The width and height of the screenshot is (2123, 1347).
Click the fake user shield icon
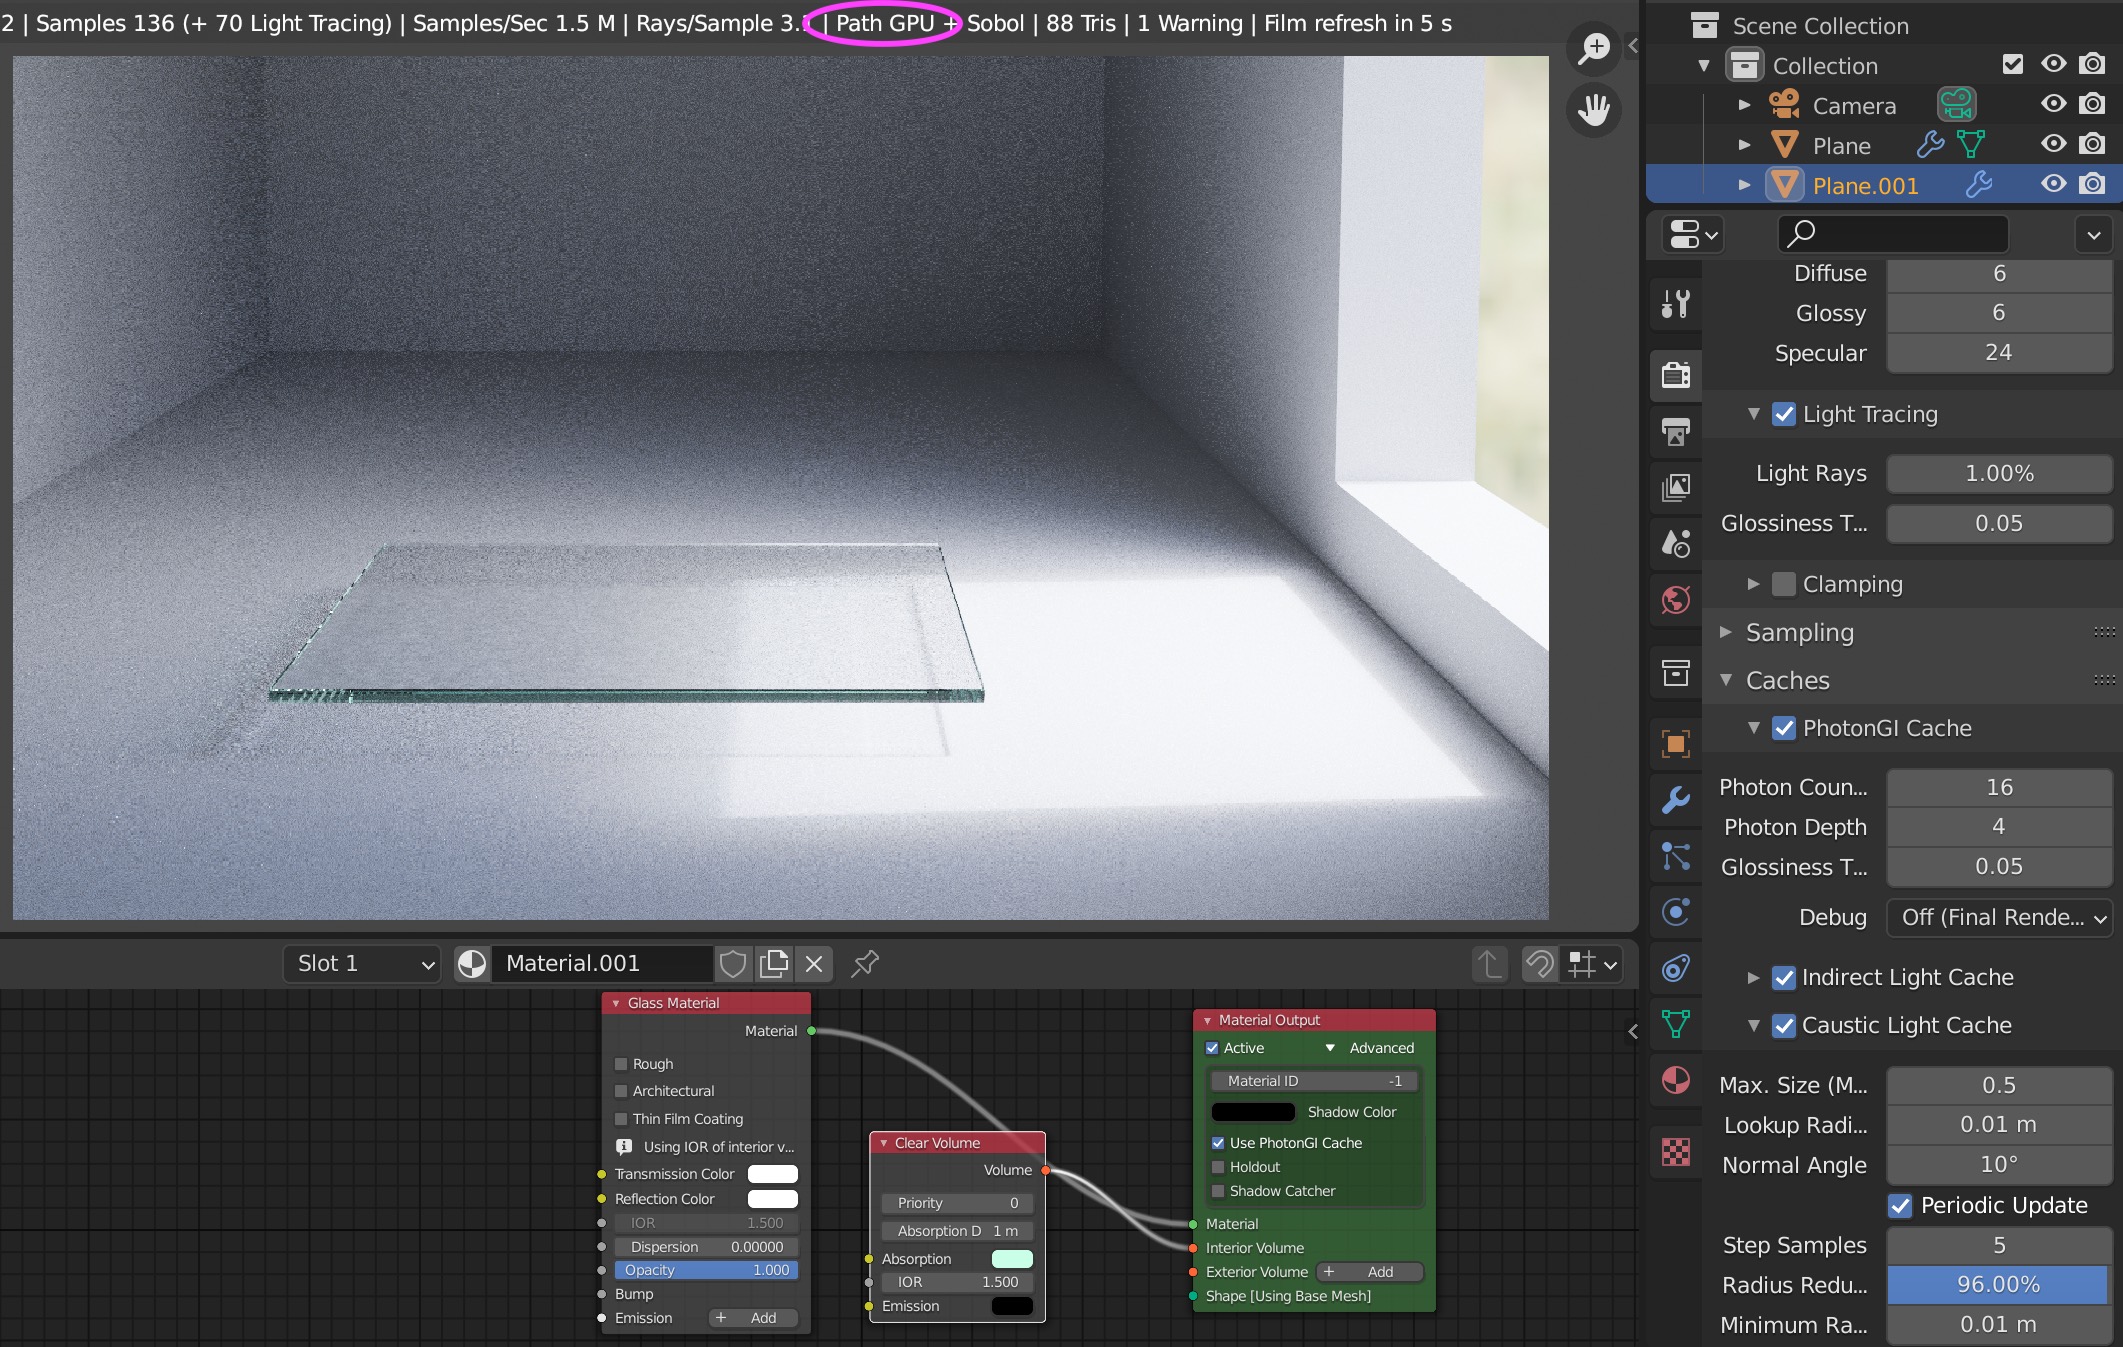733,964
